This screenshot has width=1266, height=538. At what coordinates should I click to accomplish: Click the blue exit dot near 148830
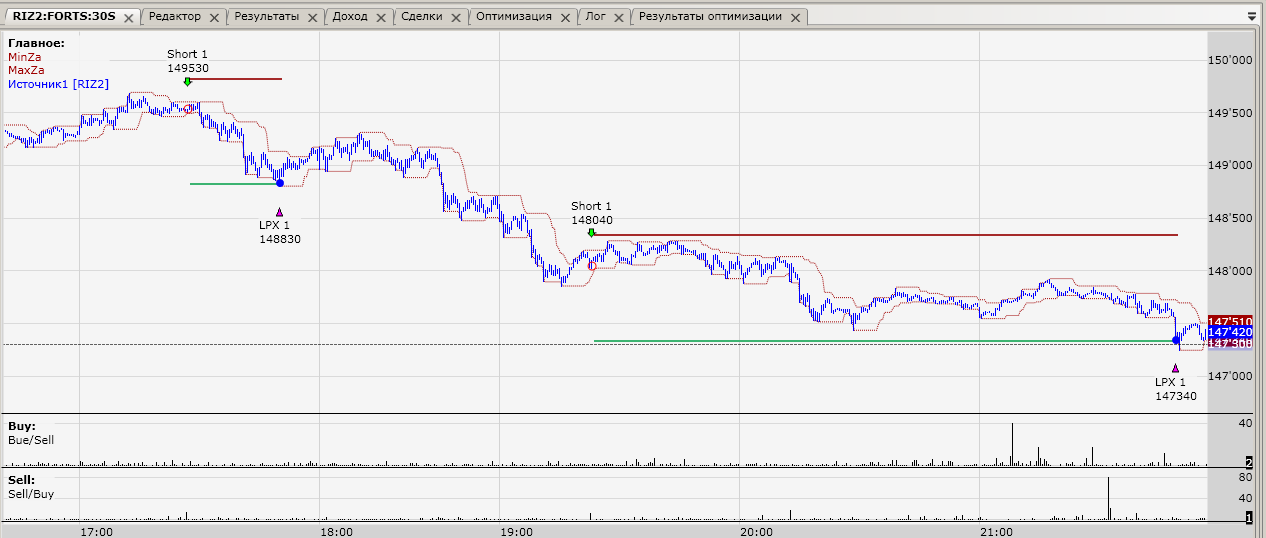pyautogui.click(x=280, y=183)
